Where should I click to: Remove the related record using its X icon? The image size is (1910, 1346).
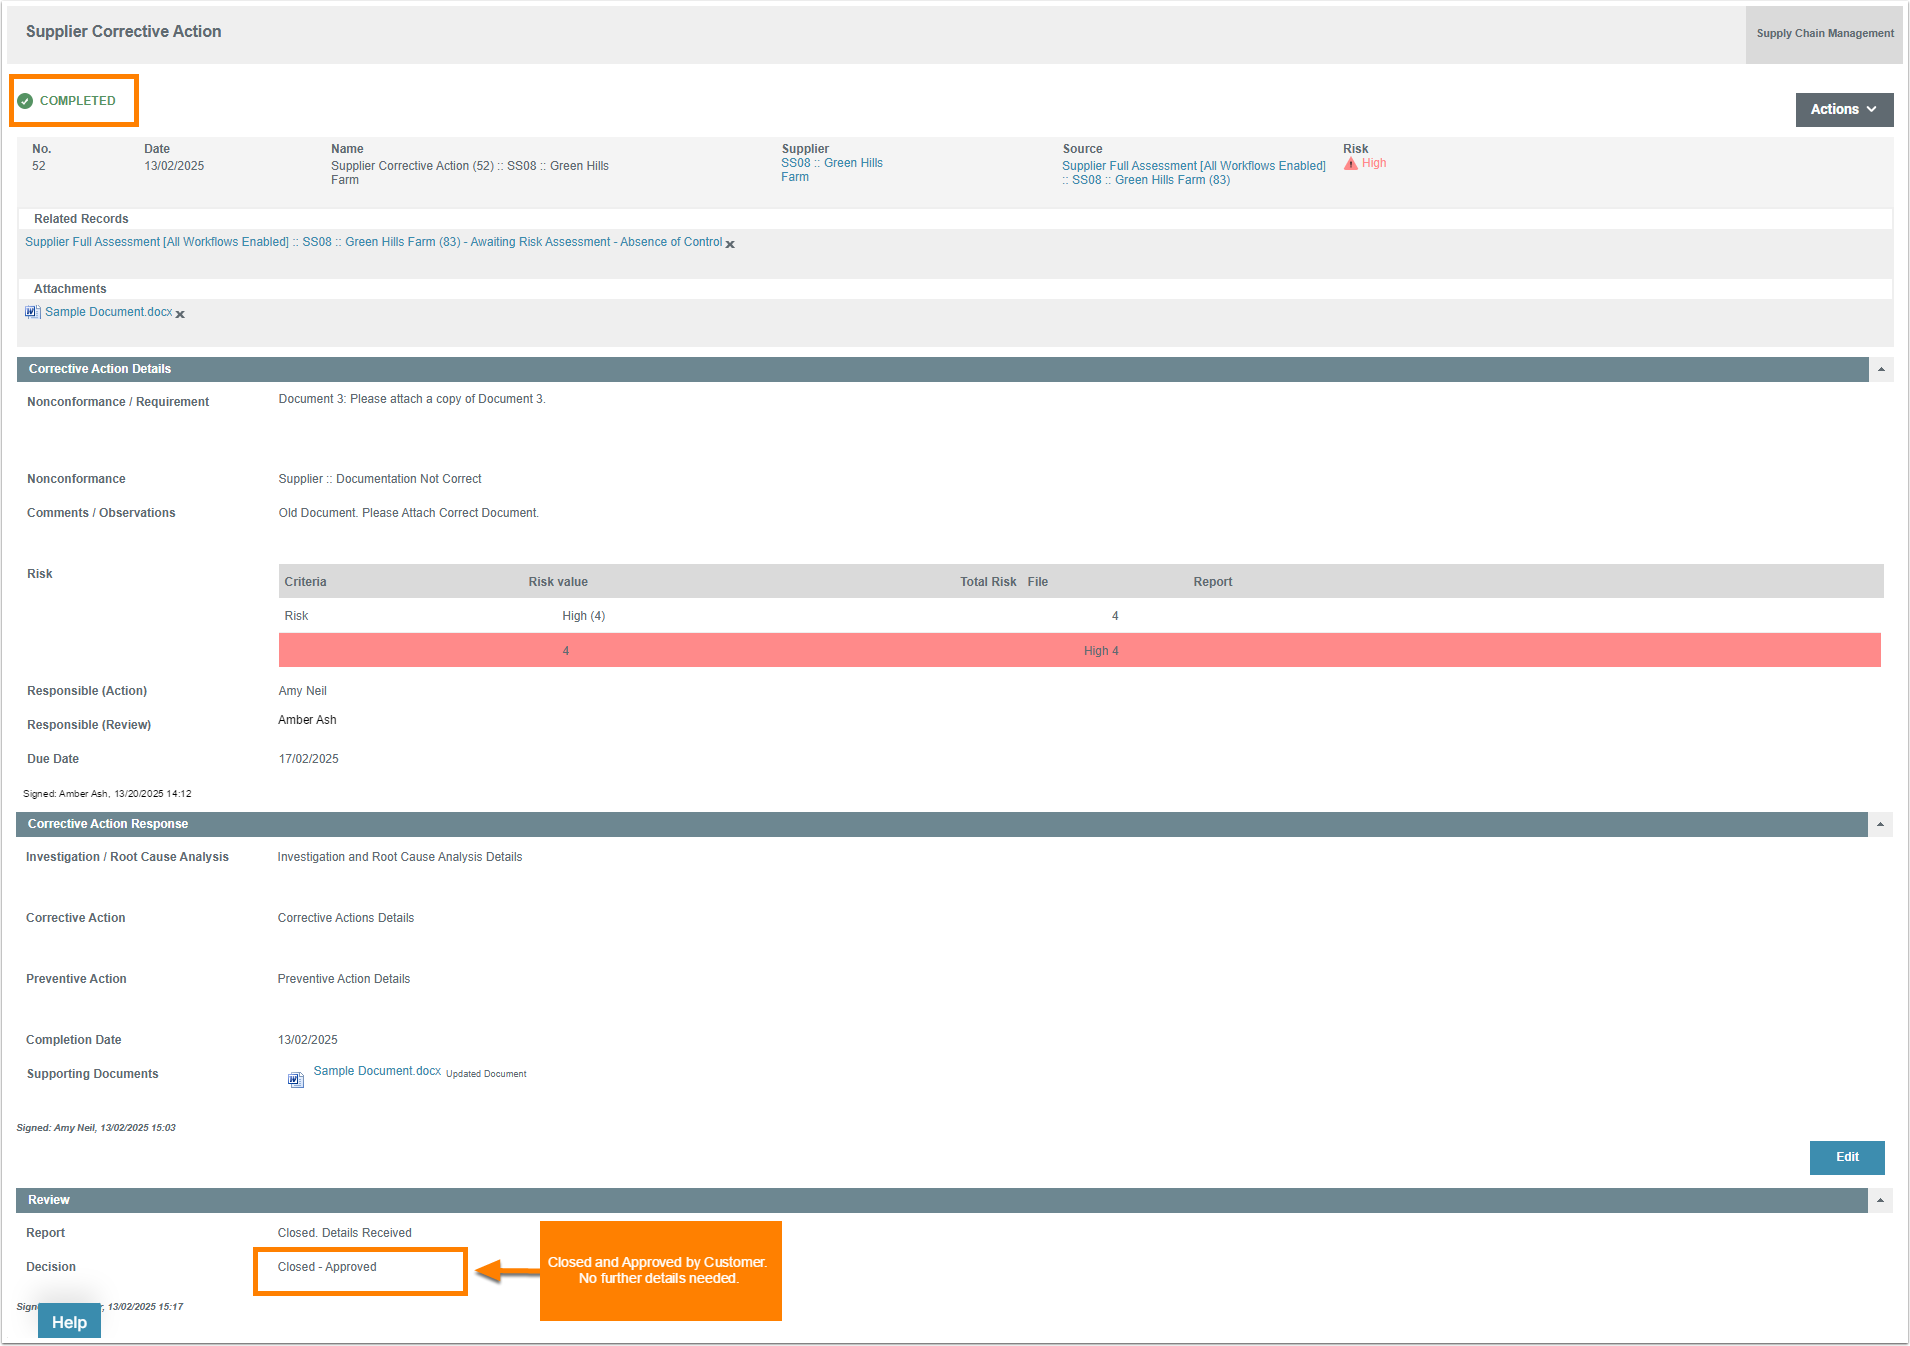(730, 244)
